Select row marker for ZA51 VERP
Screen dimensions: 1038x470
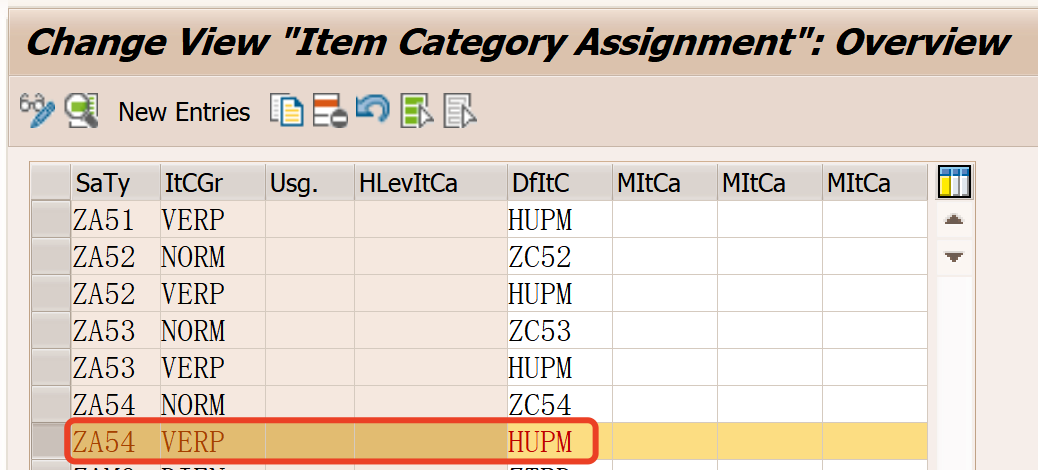pos(51,220)
